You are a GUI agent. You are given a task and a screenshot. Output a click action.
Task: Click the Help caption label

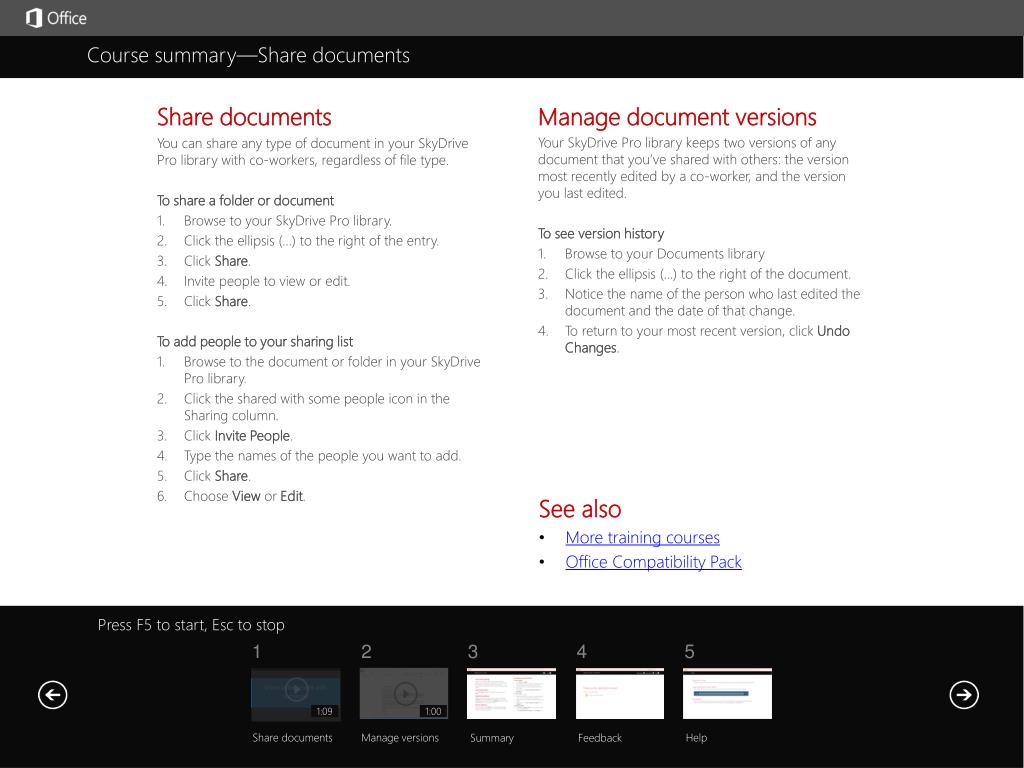696,738
